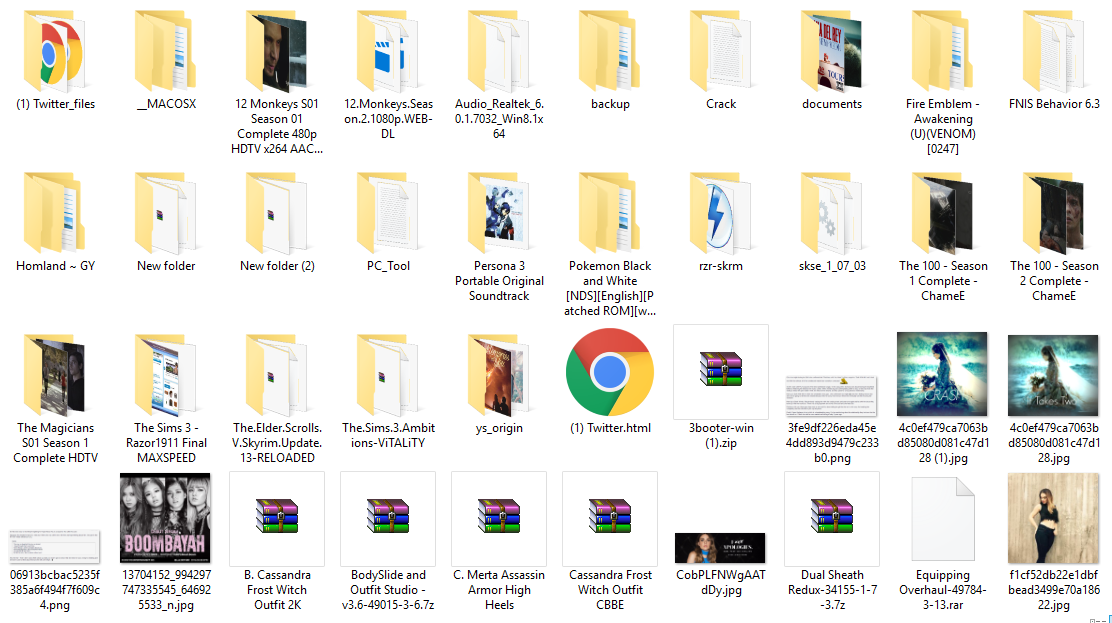Click the 'documents' folder name text
This screenshot has height=623, width=1112.
coord(832,104)
